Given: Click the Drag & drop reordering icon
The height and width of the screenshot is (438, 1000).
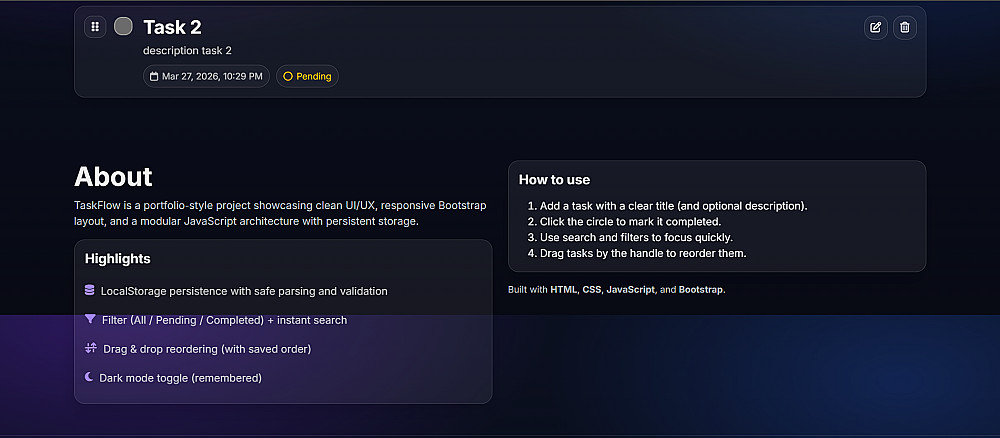Looking at the screenshot, I should pyautogui.click(x=90, y=348).
